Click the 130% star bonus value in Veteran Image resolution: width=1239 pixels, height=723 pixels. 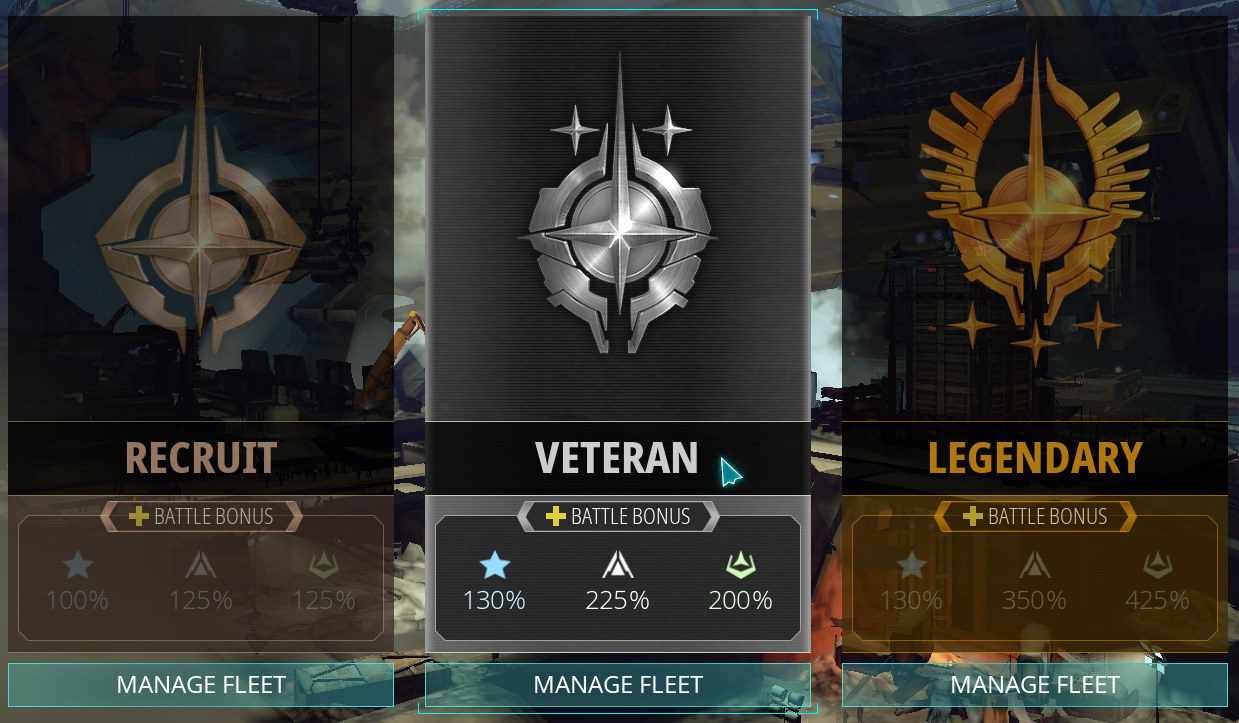tap(494, 601)
